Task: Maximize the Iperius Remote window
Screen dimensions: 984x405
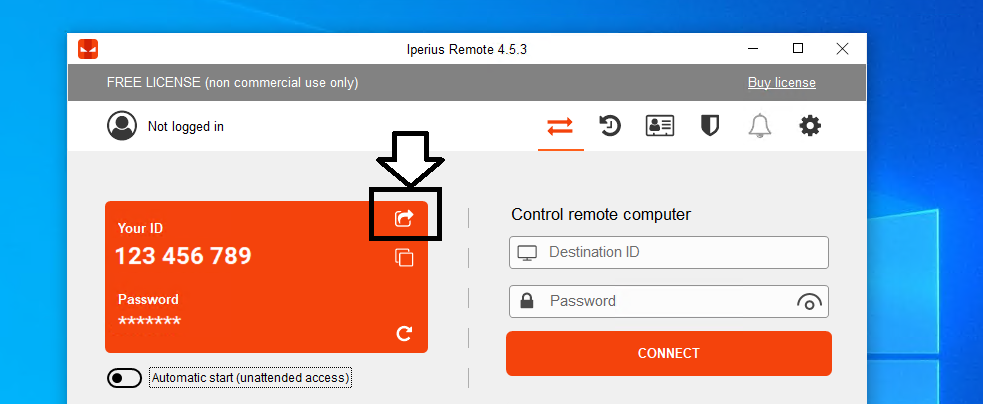Action: tap(798, 48)
